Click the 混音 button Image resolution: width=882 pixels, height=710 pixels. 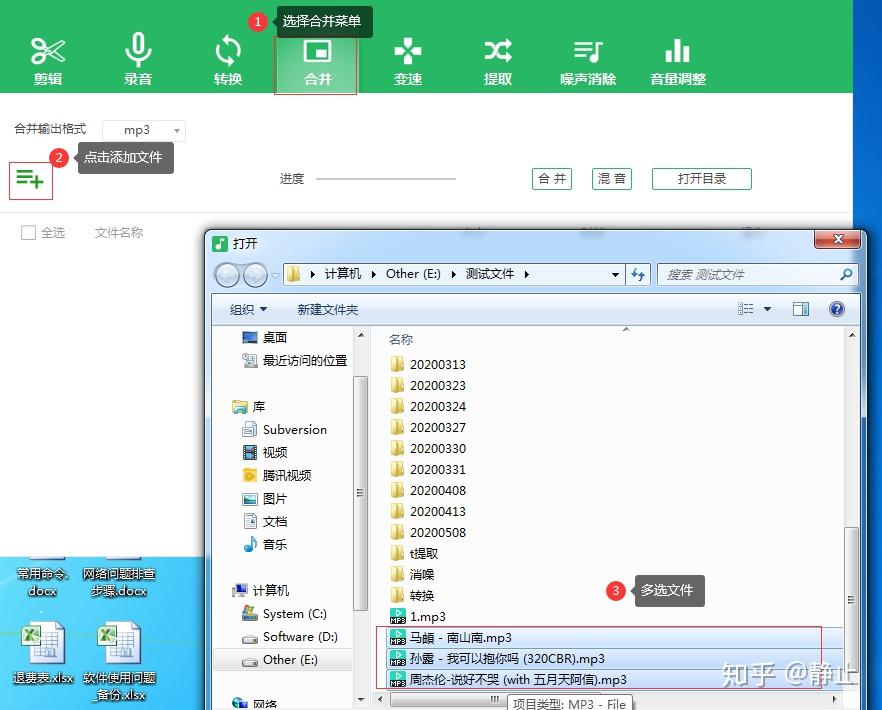[611, 179]
